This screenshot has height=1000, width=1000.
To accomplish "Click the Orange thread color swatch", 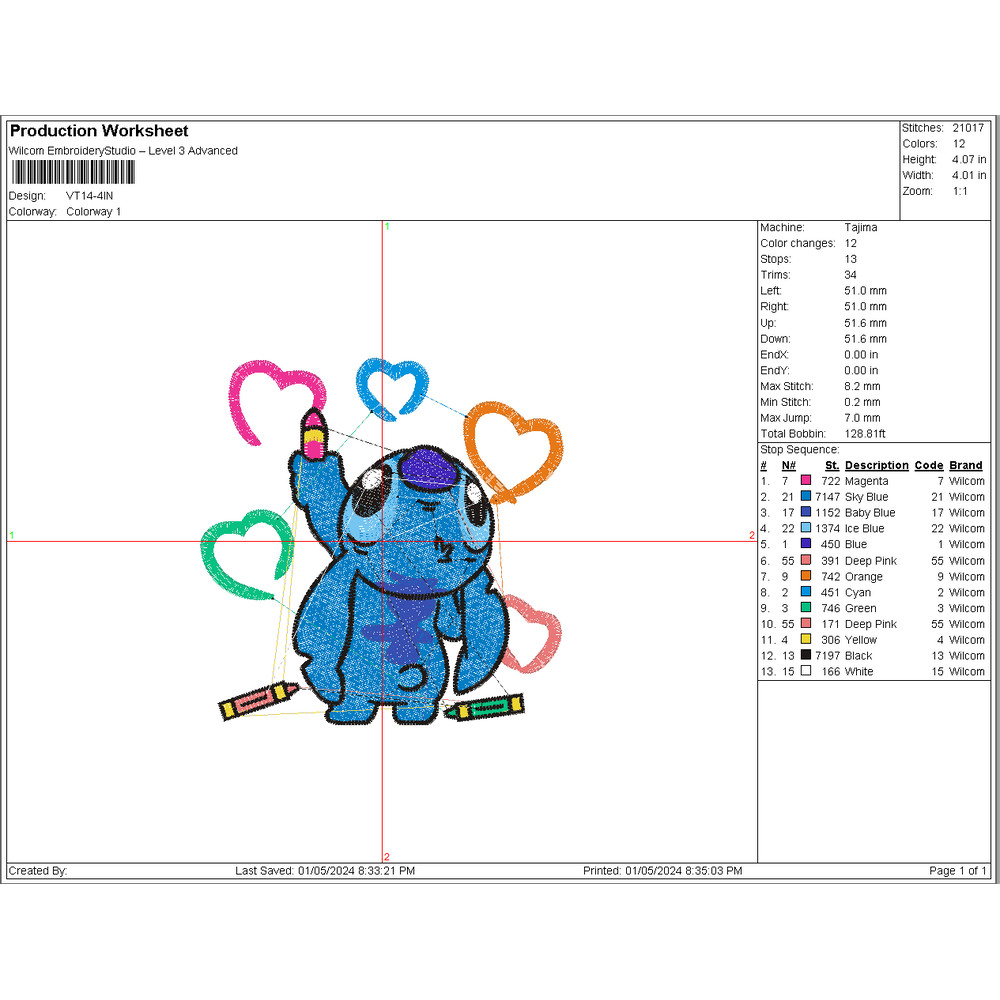I will click(805, 577).
